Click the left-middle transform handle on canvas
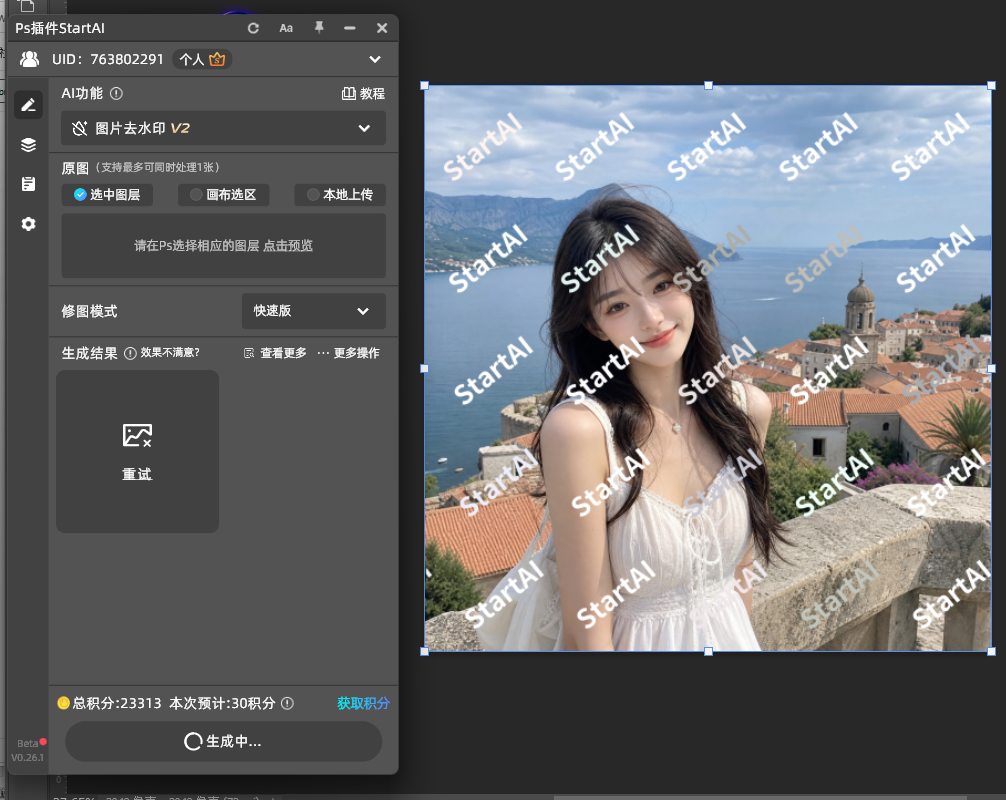Image resolution: width=1006 pixels, height=800 pixels. 424,369
